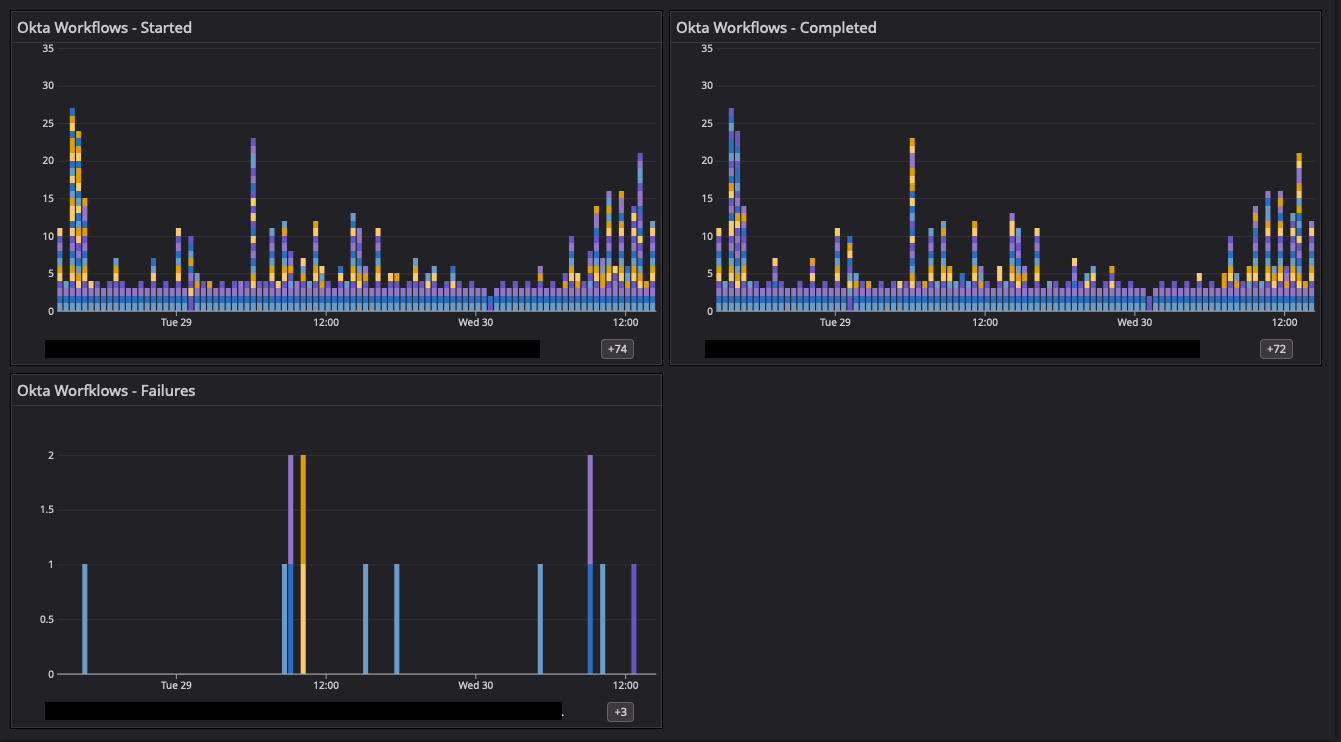Click 'Wed 30' axis label in Started chart
Screen dimensions: 1341x742
[475, 322]
